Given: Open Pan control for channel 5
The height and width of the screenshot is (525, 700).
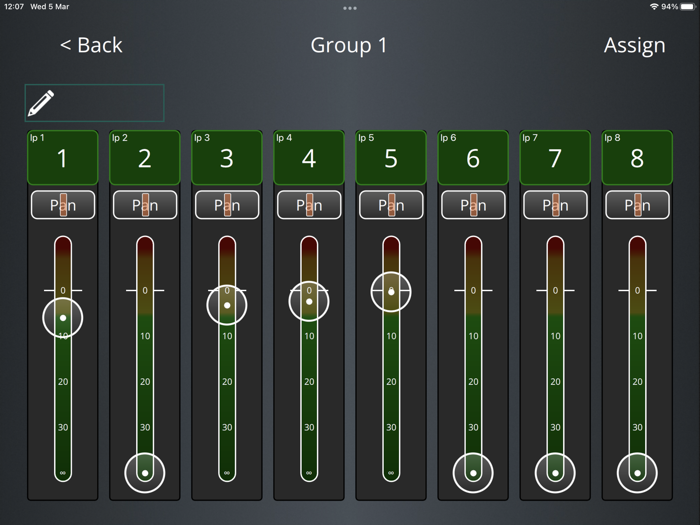Looking at the screenshot, I should point(392,205).
